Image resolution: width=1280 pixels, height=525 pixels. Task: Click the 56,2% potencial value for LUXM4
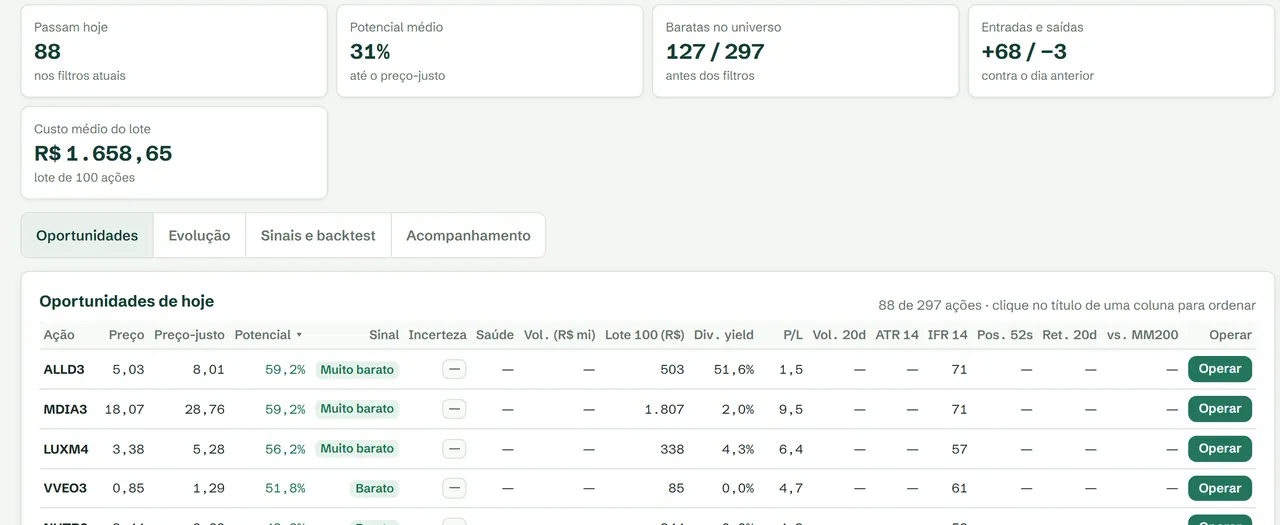point(285,449)
